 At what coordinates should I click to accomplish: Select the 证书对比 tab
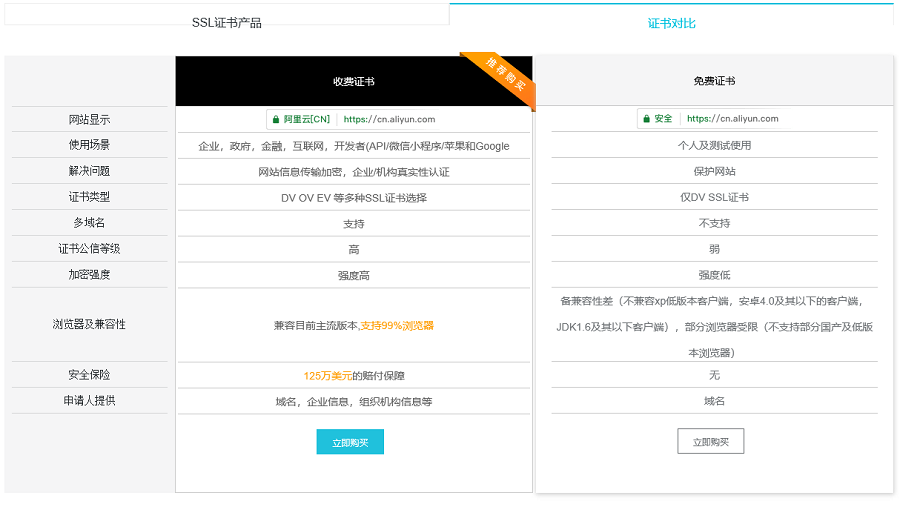point(672,23)
